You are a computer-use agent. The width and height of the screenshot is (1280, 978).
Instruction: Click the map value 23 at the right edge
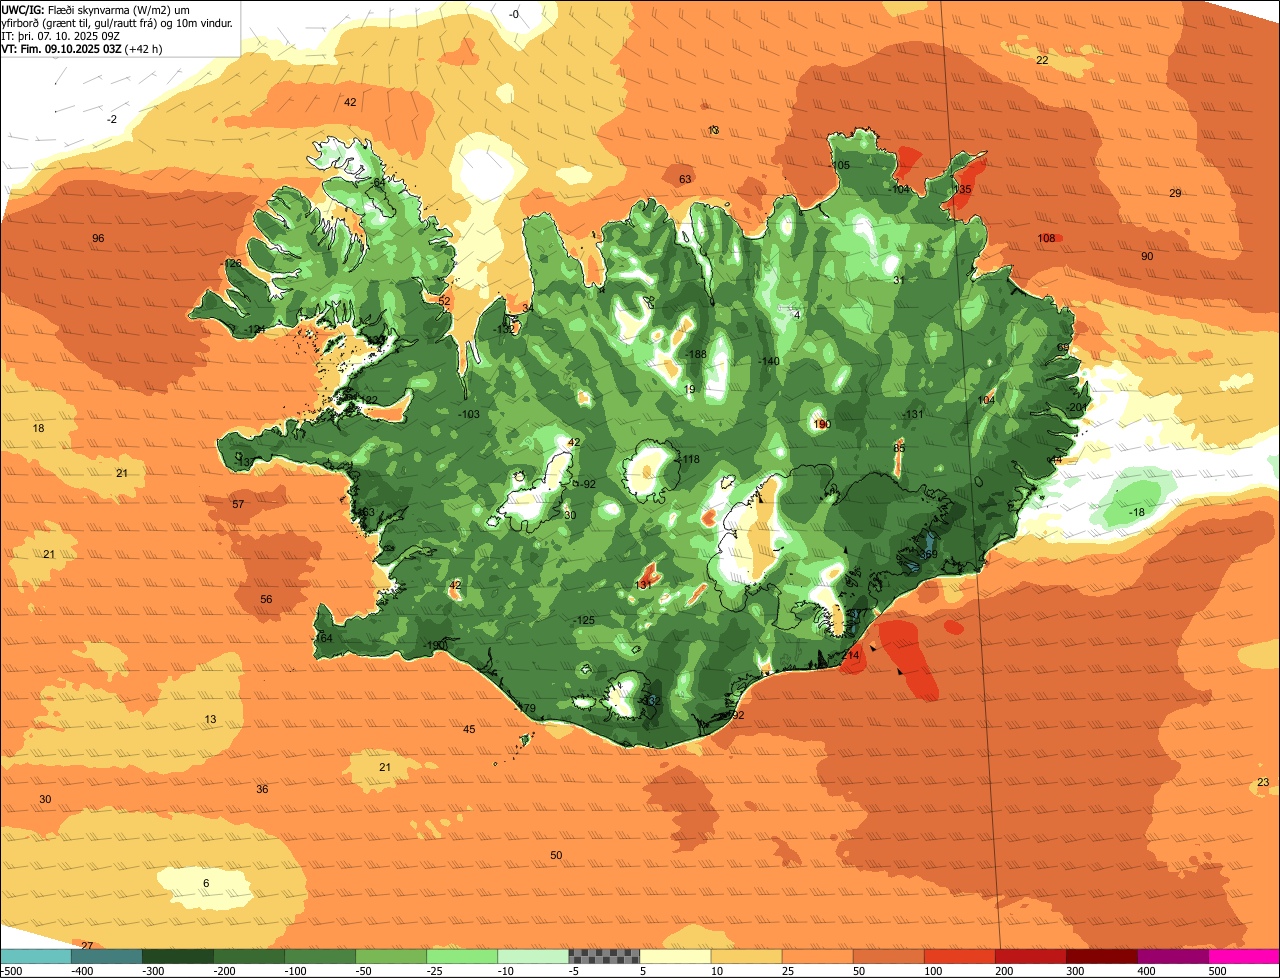pos(1263,782)
